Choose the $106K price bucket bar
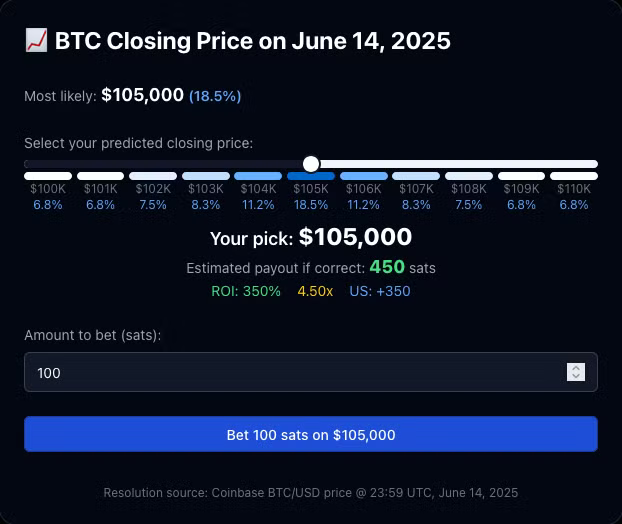Screen dimensions: 622x524 point(364,176)
